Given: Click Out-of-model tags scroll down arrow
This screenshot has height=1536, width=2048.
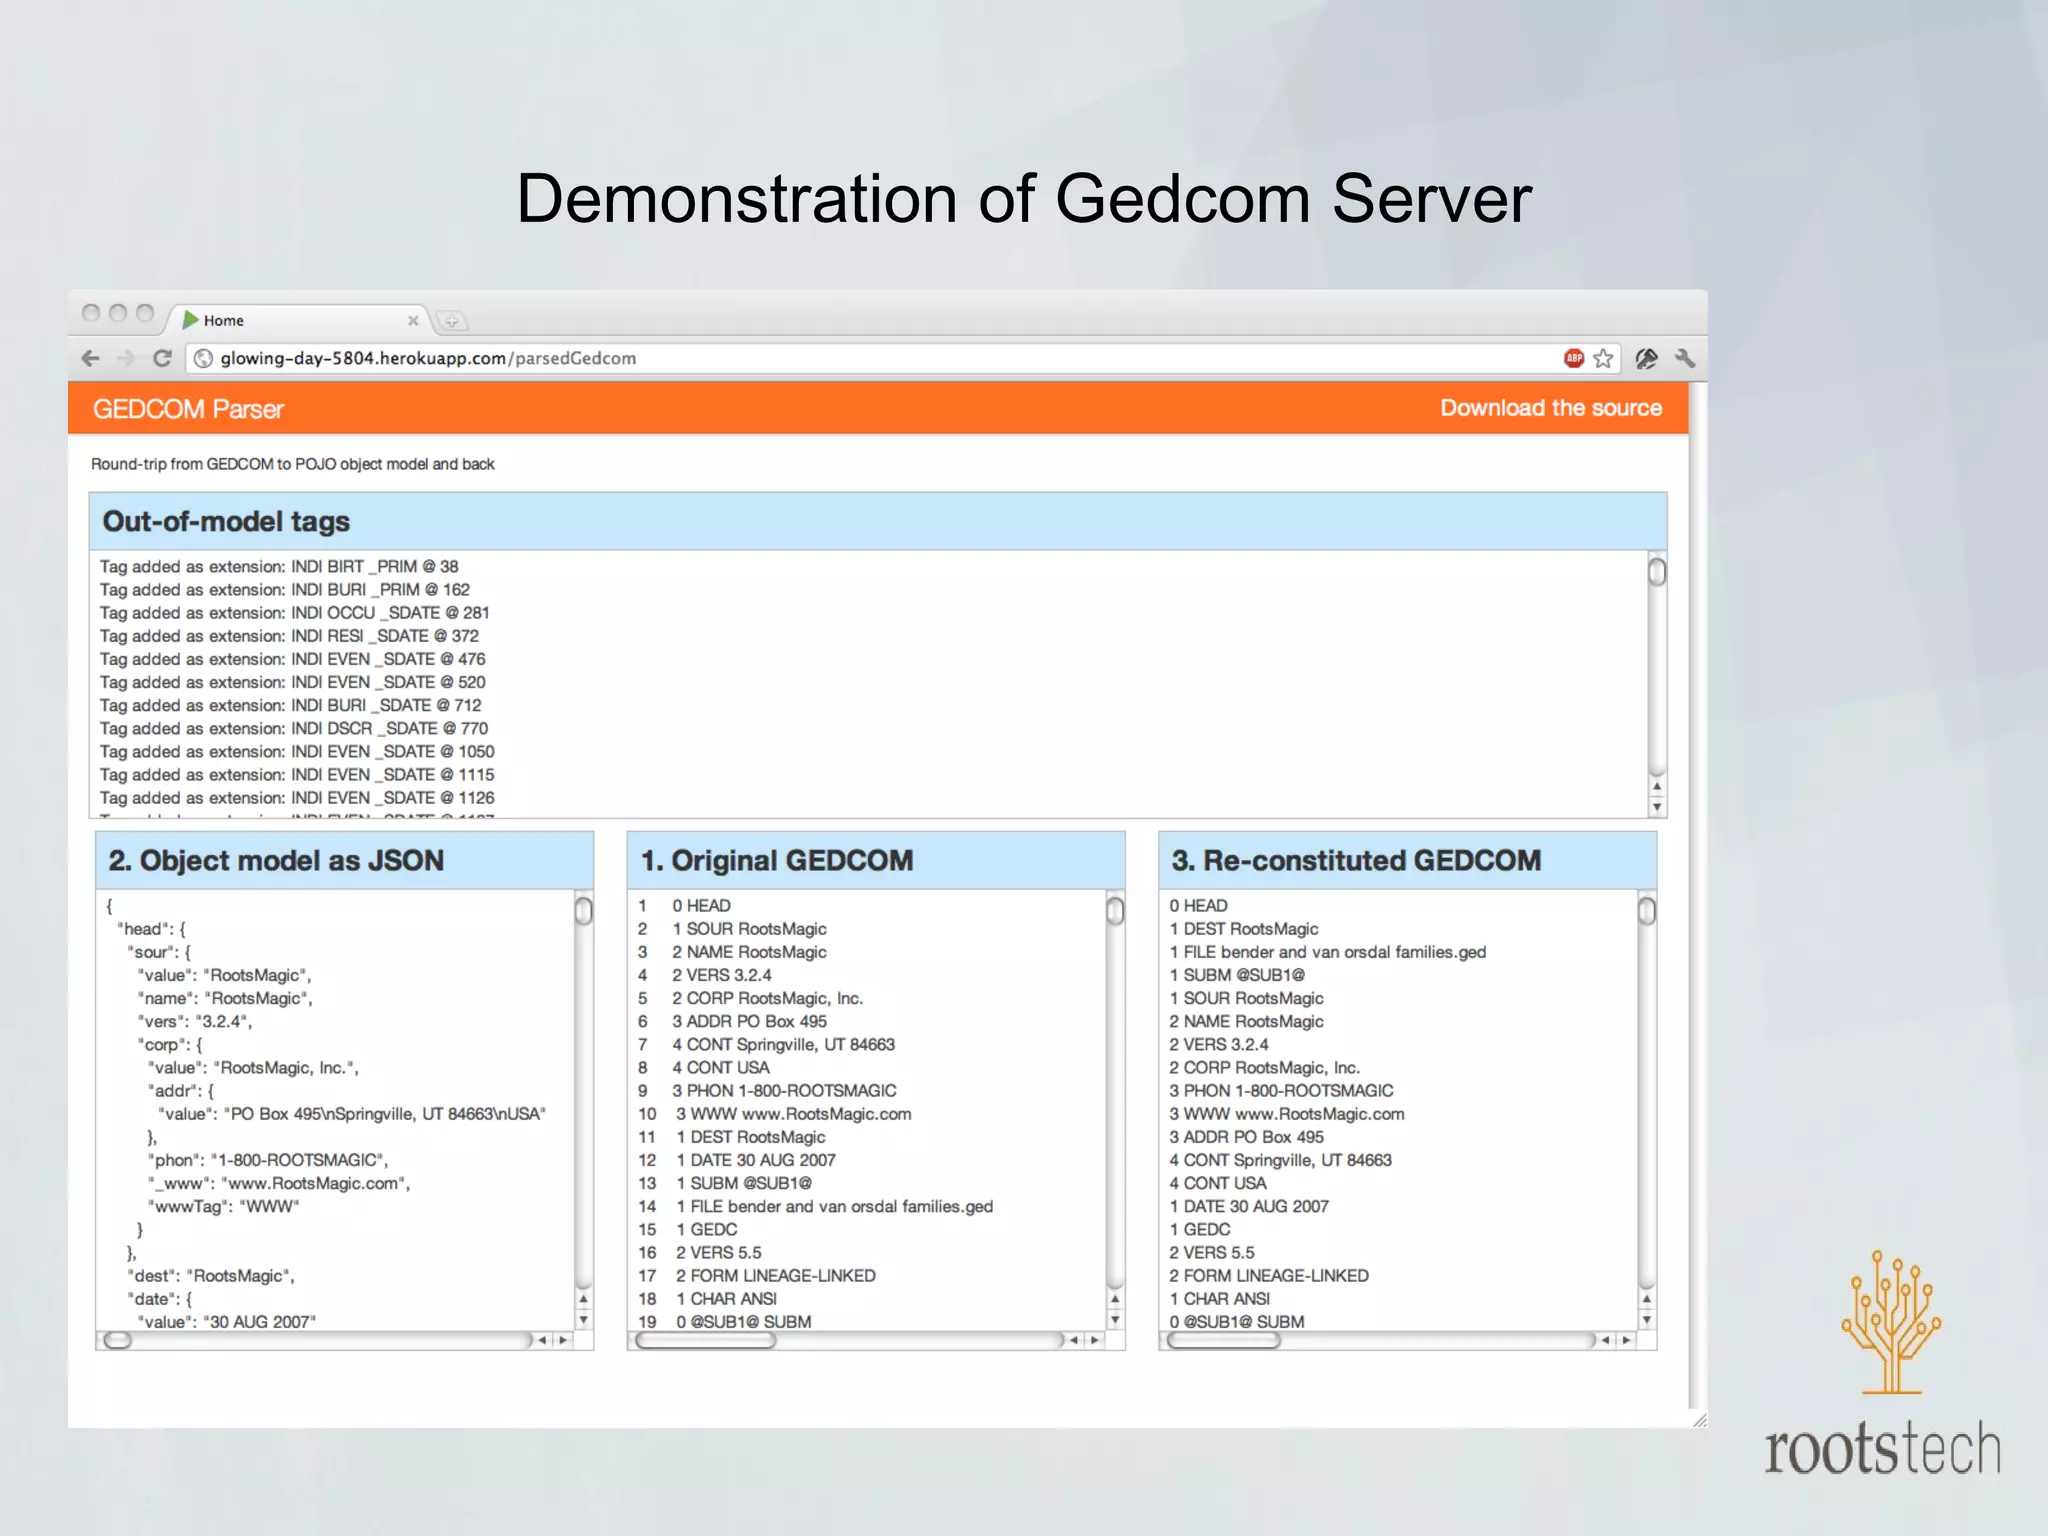Looking at the screenshot, I should (x=1657, y=807).
